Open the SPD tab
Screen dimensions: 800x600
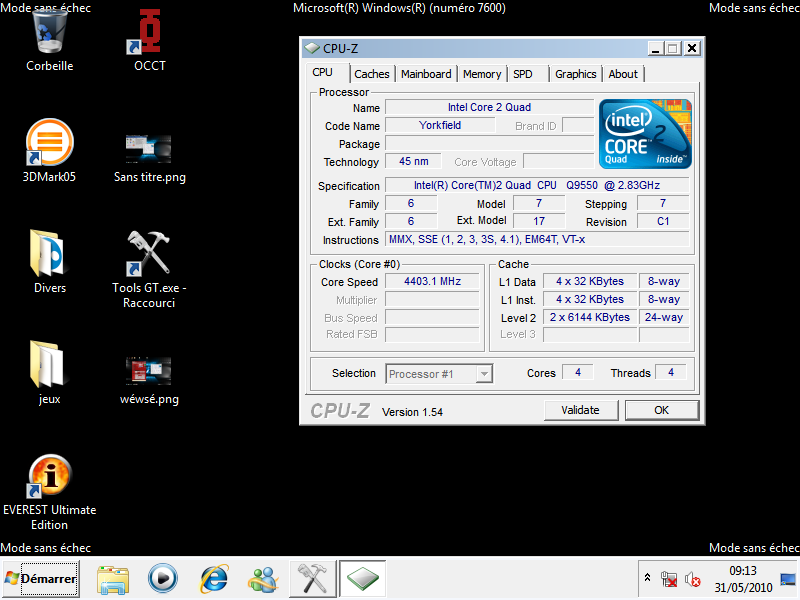(522, 74)
